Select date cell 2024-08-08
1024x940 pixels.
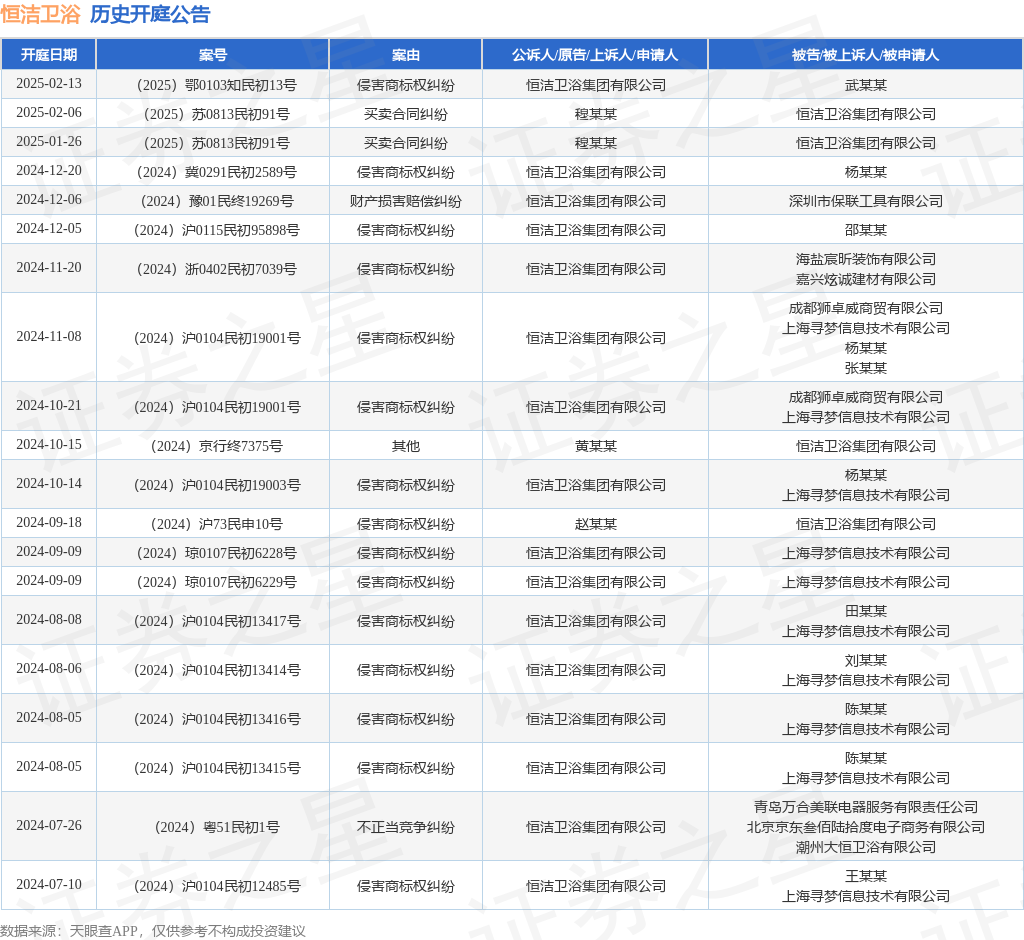[x=49, y=619]
